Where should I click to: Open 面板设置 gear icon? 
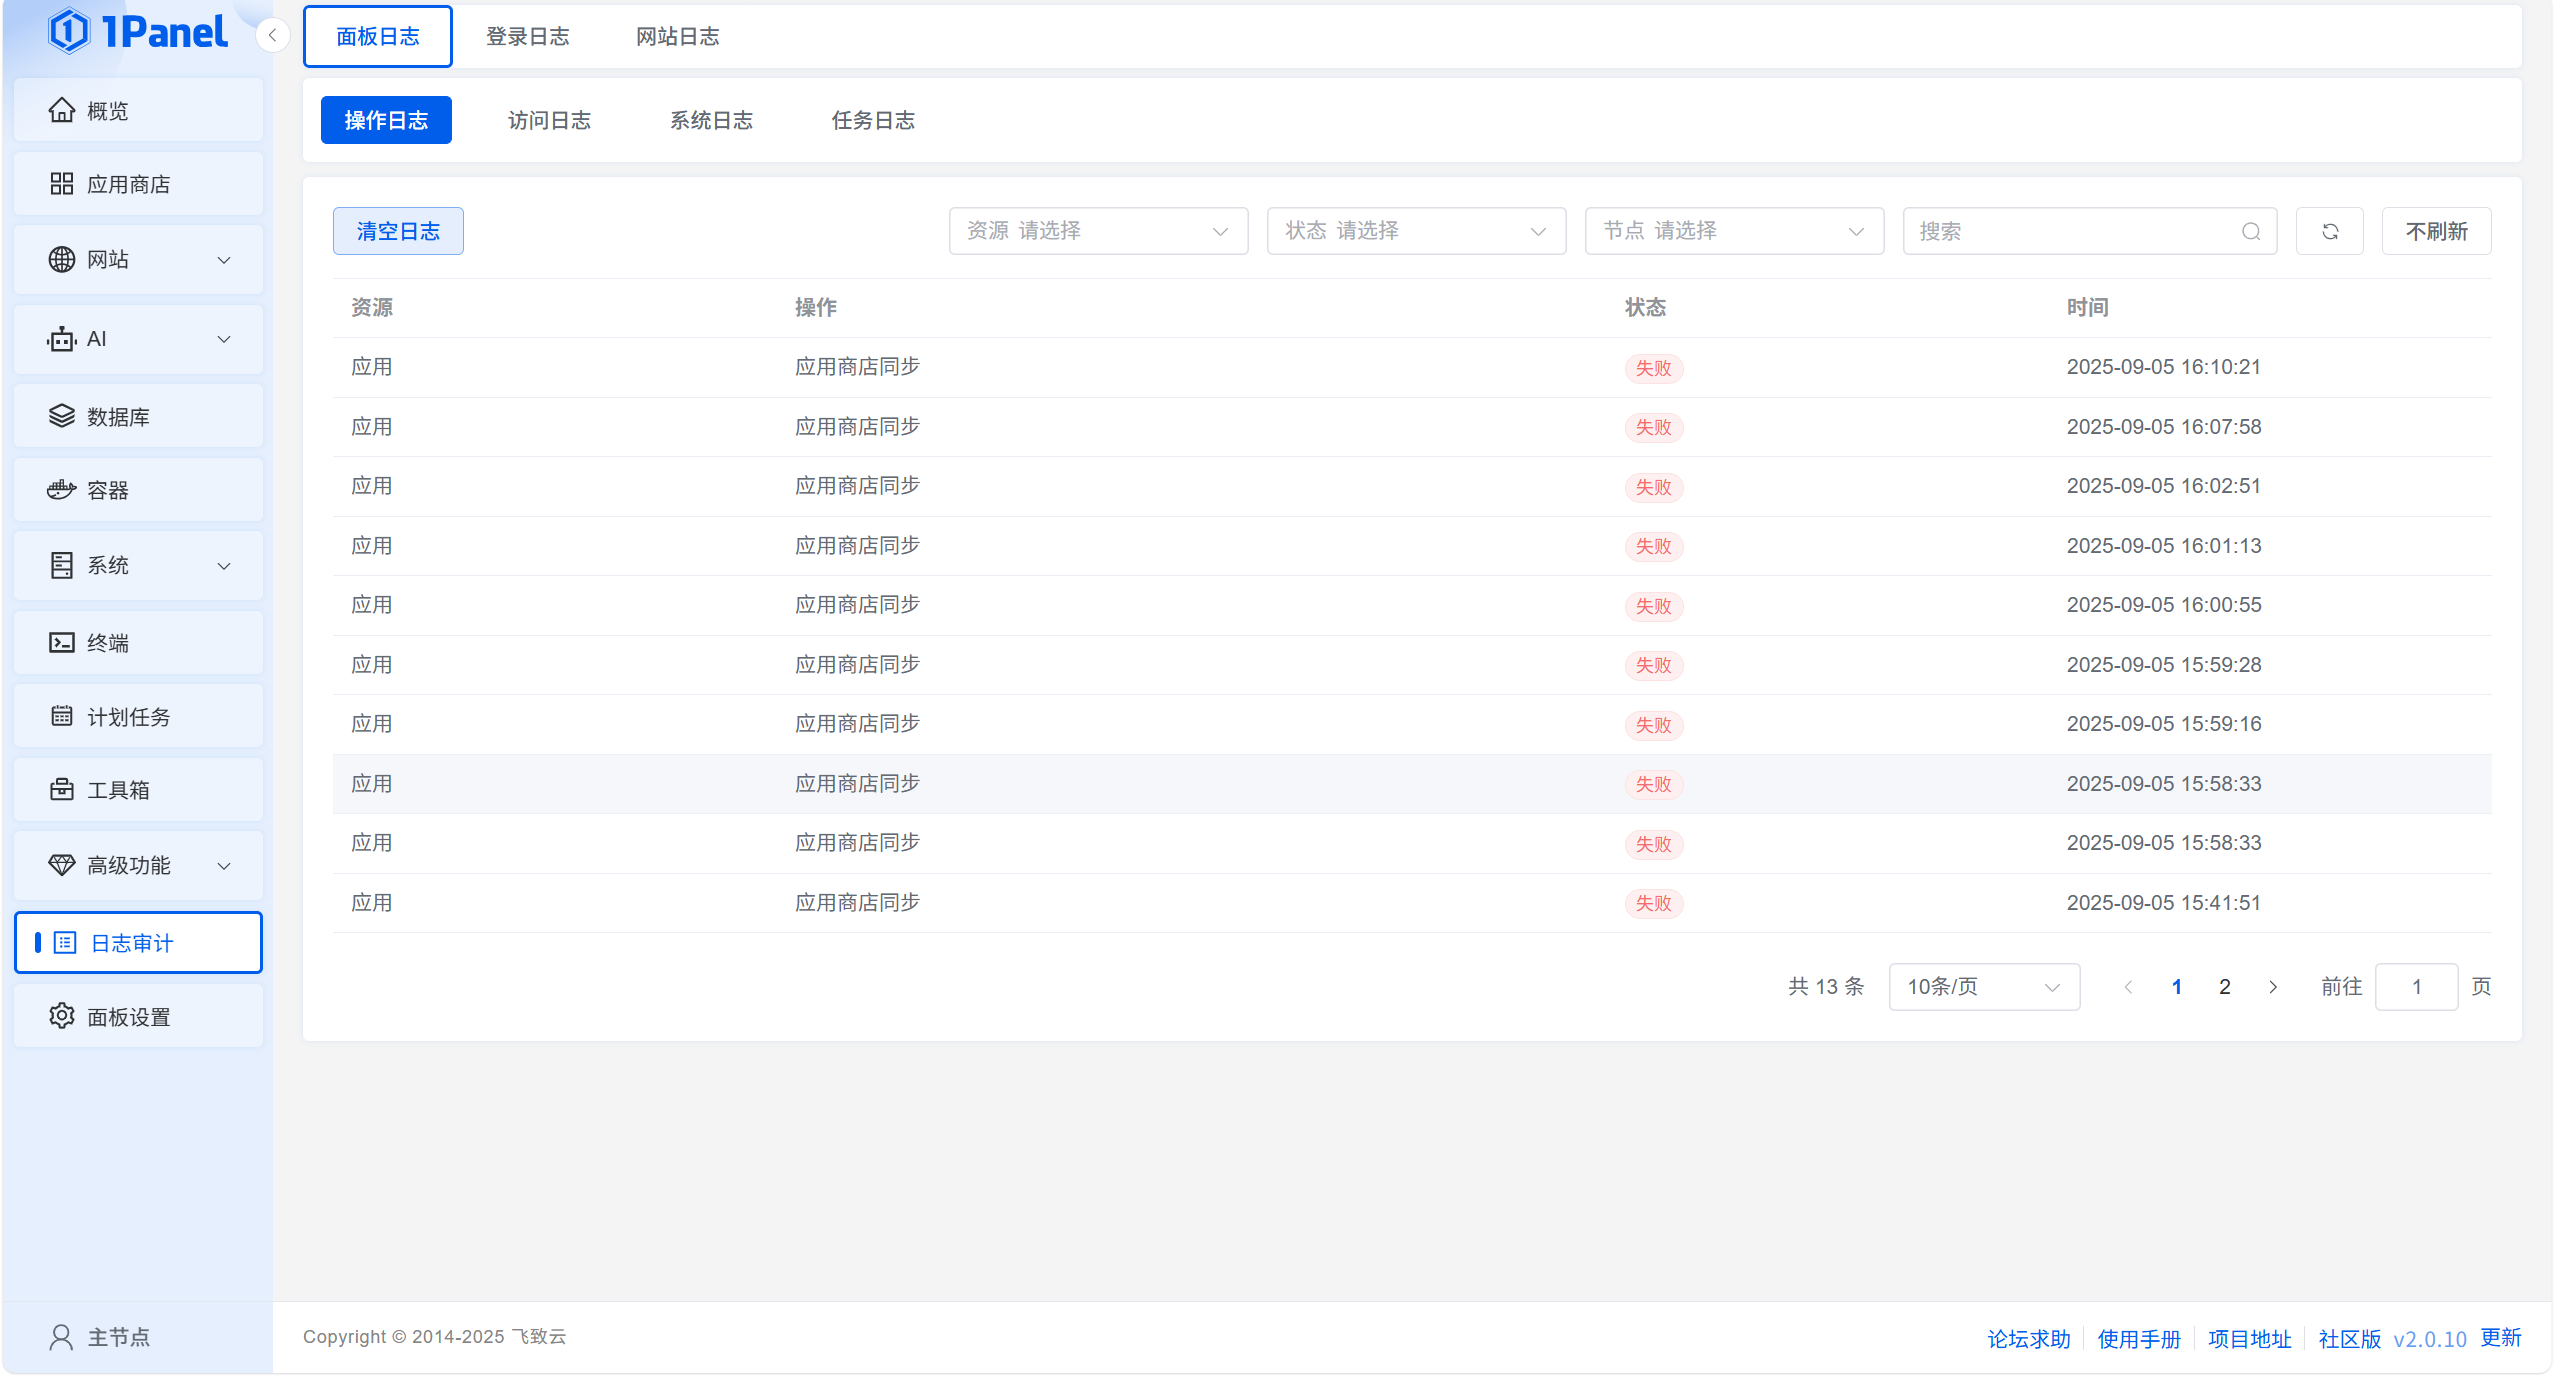[x=62, y=1016]
